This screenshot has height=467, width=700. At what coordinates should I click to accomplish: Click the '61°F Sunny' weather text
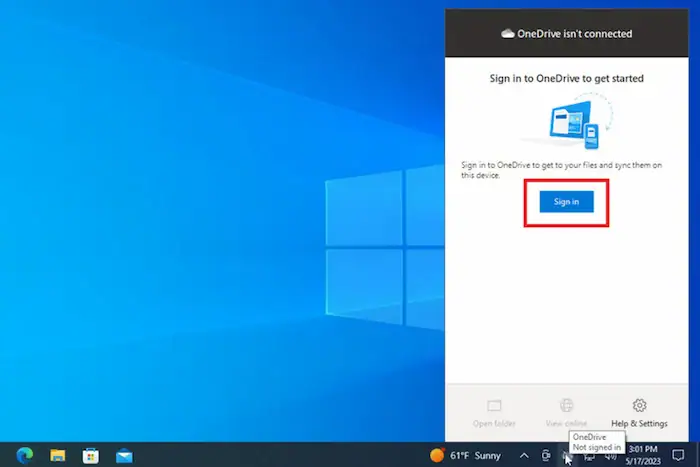[x=475, y=455]
